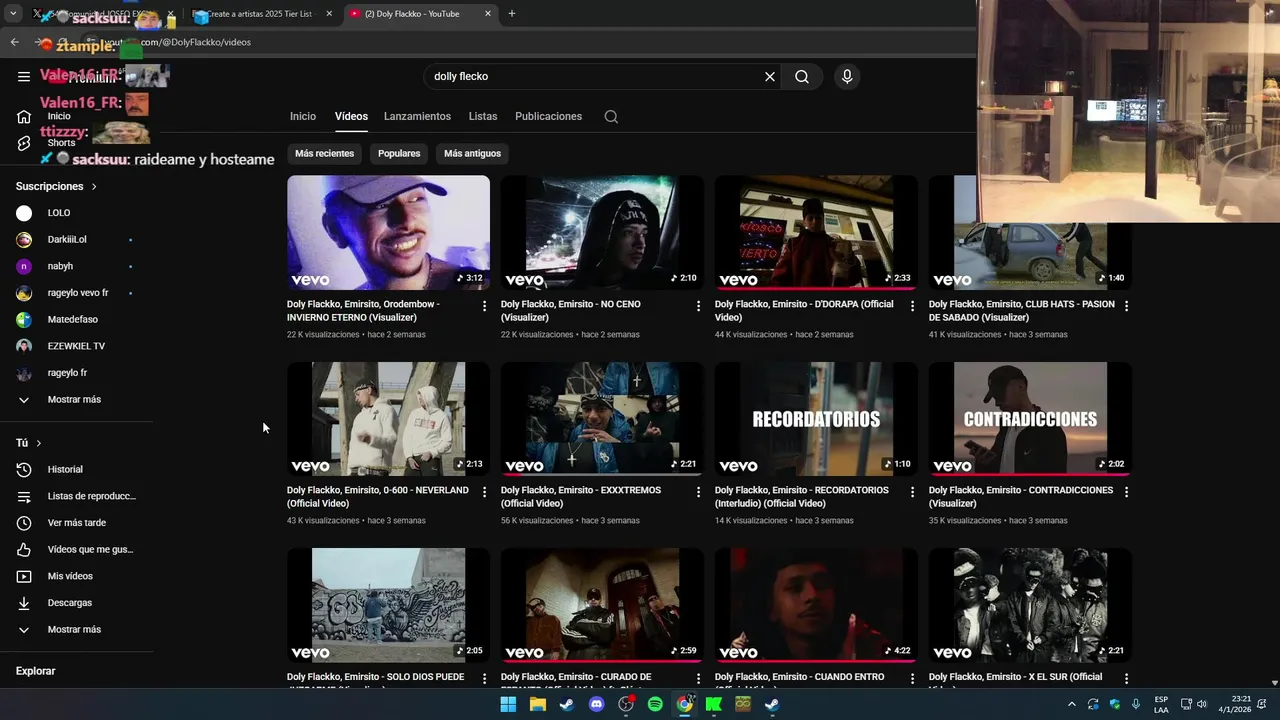Open options menu for 0-600 NEVERLAND video
The image size is (1280, 720).
[484, 492]
